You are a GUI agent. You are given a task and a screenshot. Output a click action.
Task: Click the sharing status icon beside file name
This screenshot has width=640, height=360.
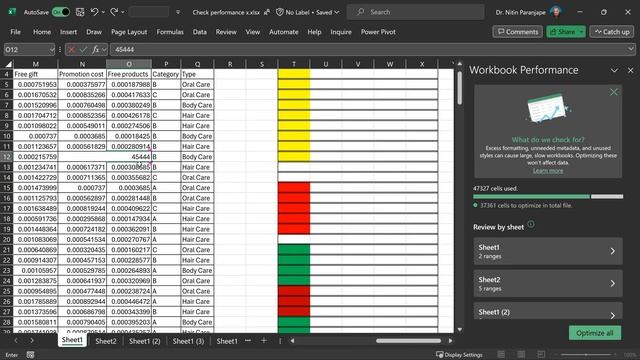(267, 12)
